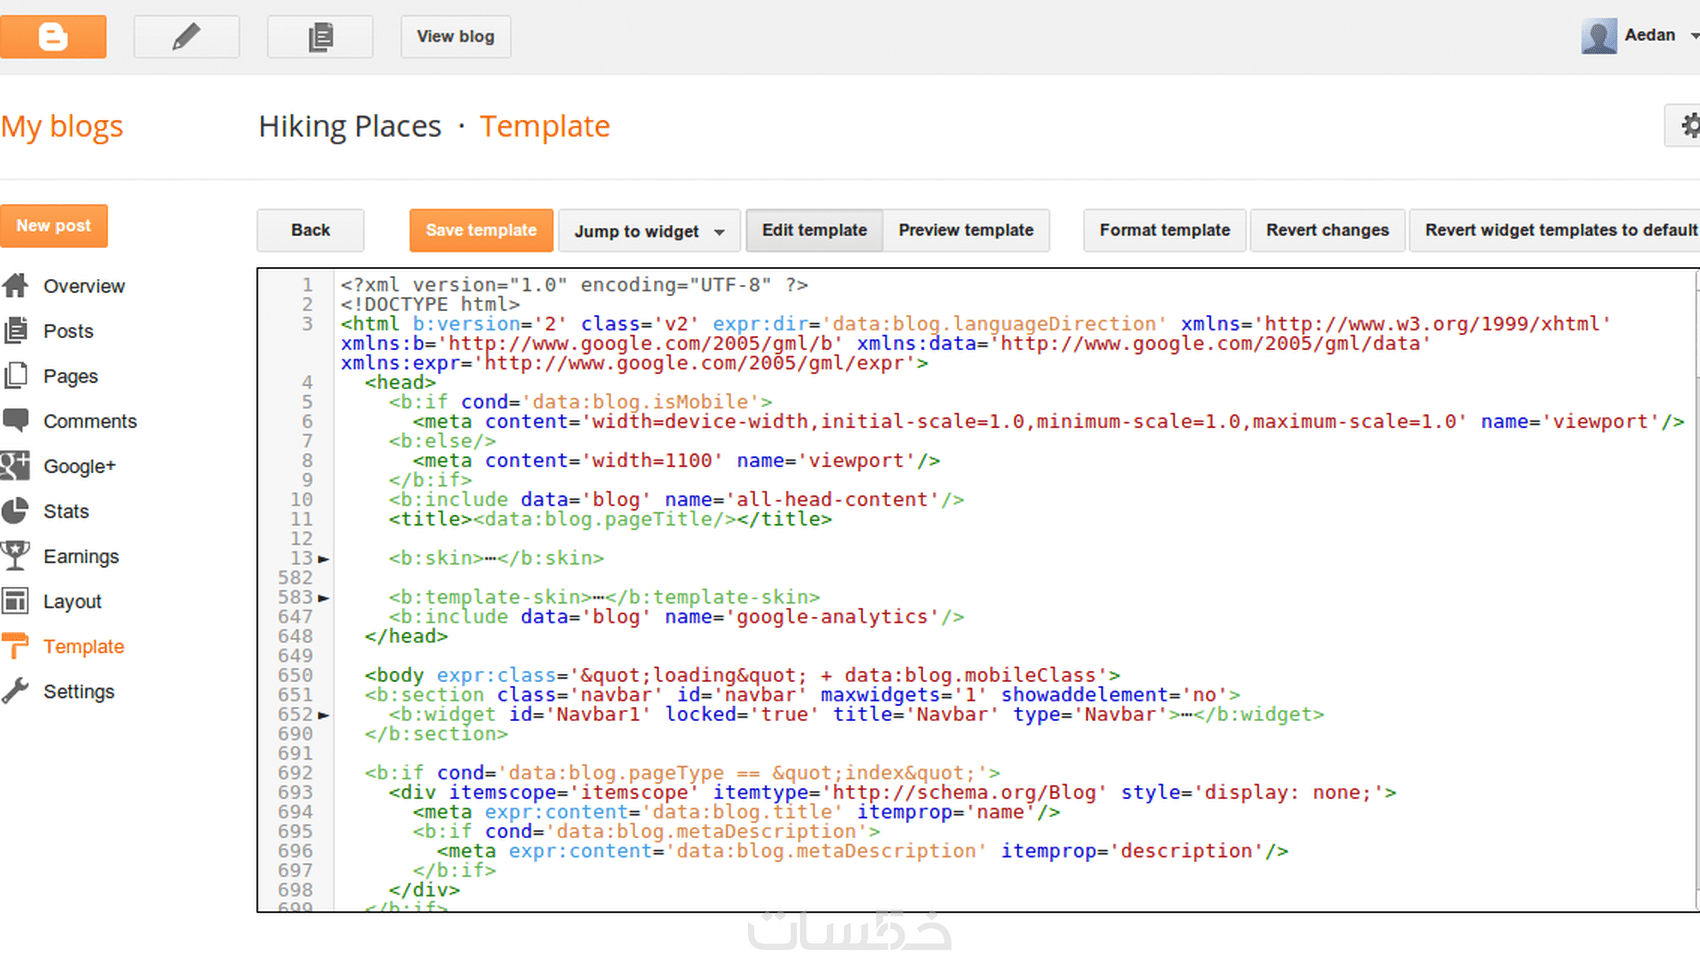1700x970 pixels.
Task: Switch to the Preview template tab
Action: point(965,230)
